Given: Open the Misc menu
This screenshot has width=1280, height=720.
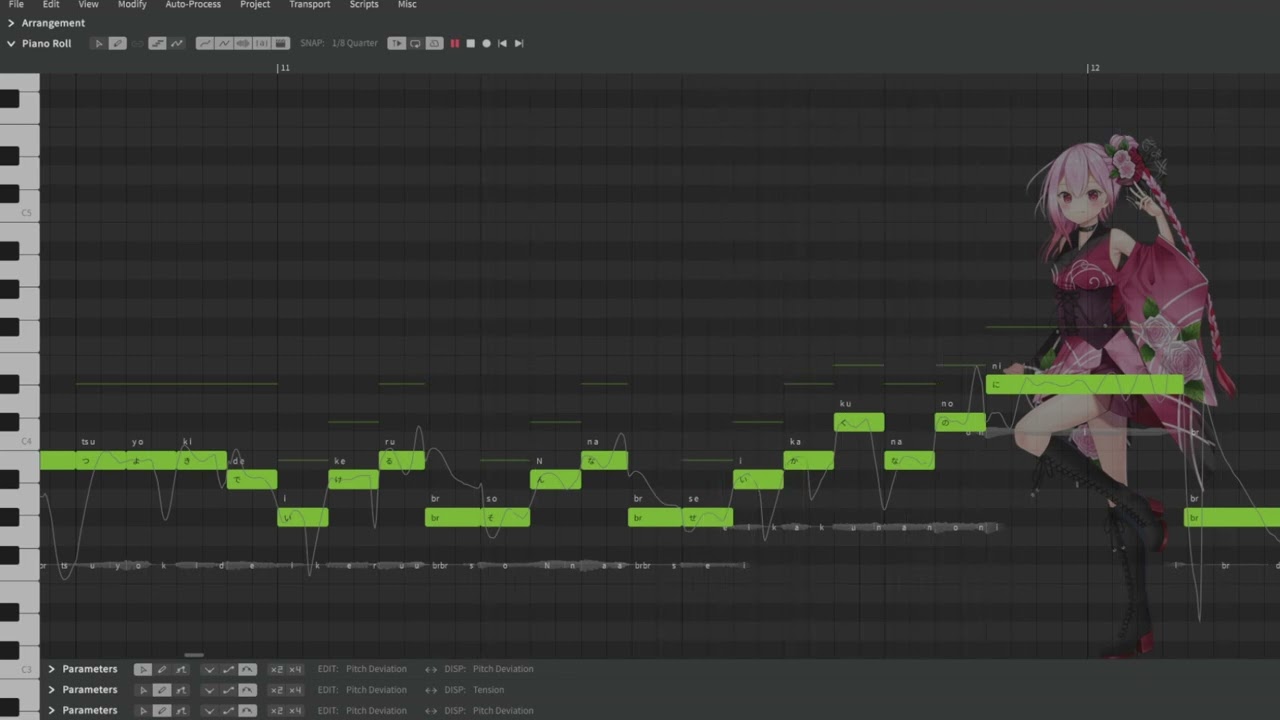Looking at the screenshot, I should pos(407,4).
